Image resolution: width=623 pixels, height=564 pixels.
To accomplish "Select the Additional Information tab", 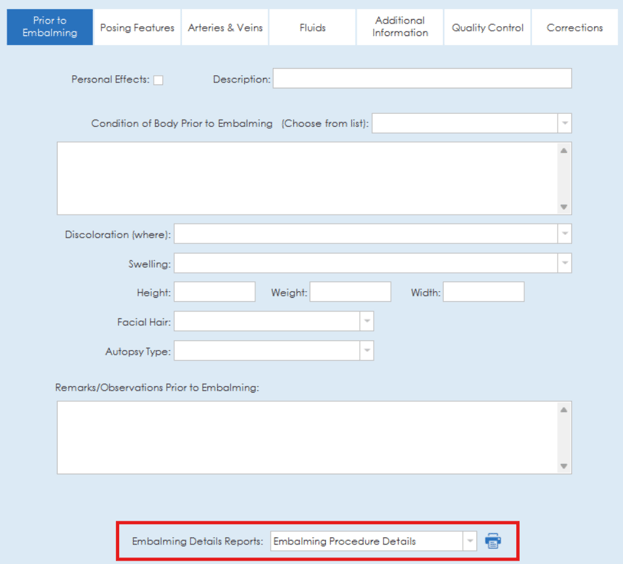I will pos(400,27).
